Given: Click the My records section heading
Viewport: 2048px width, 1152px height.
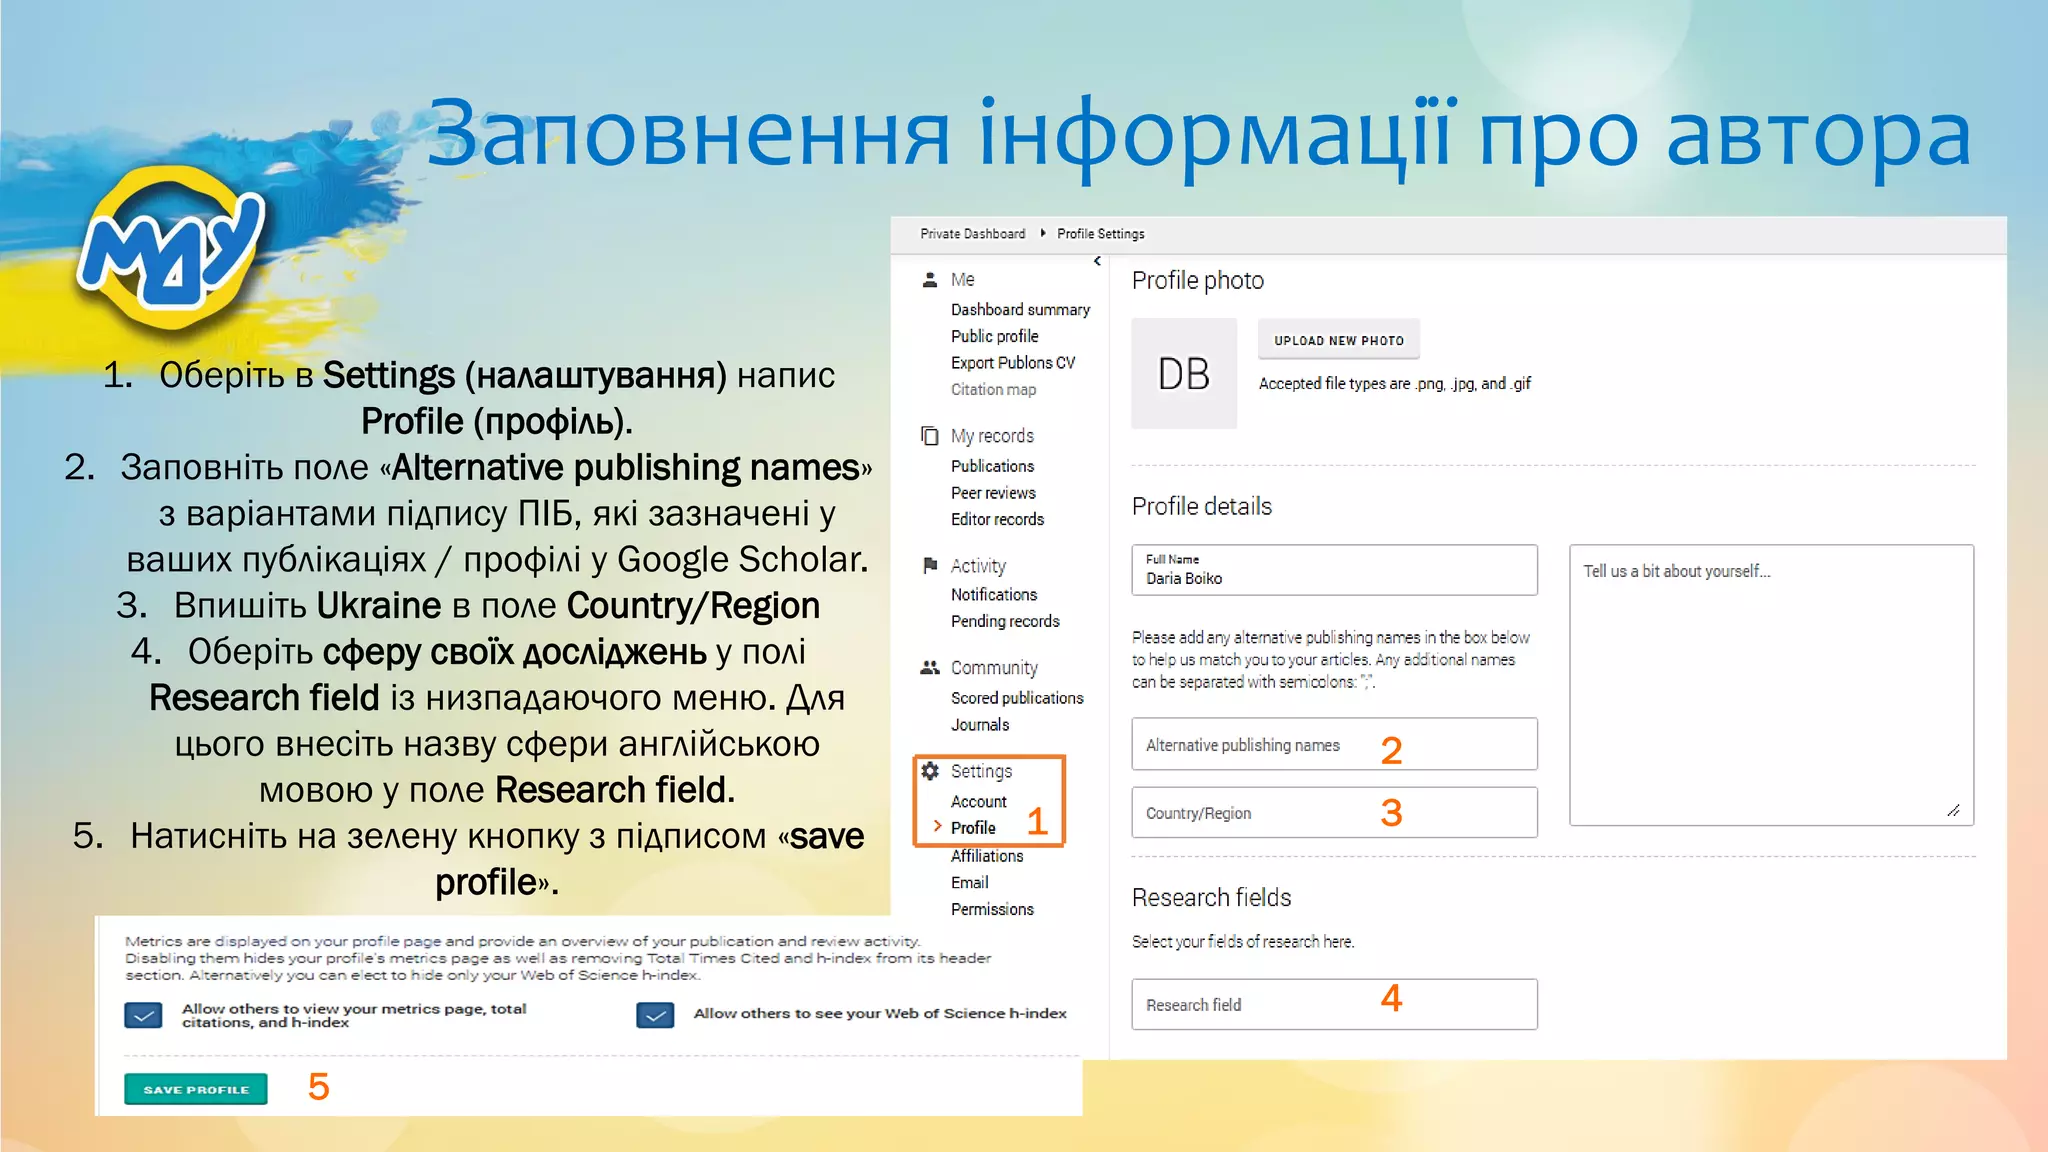Looking at the screenshot, I should click(x=992, y=436).
